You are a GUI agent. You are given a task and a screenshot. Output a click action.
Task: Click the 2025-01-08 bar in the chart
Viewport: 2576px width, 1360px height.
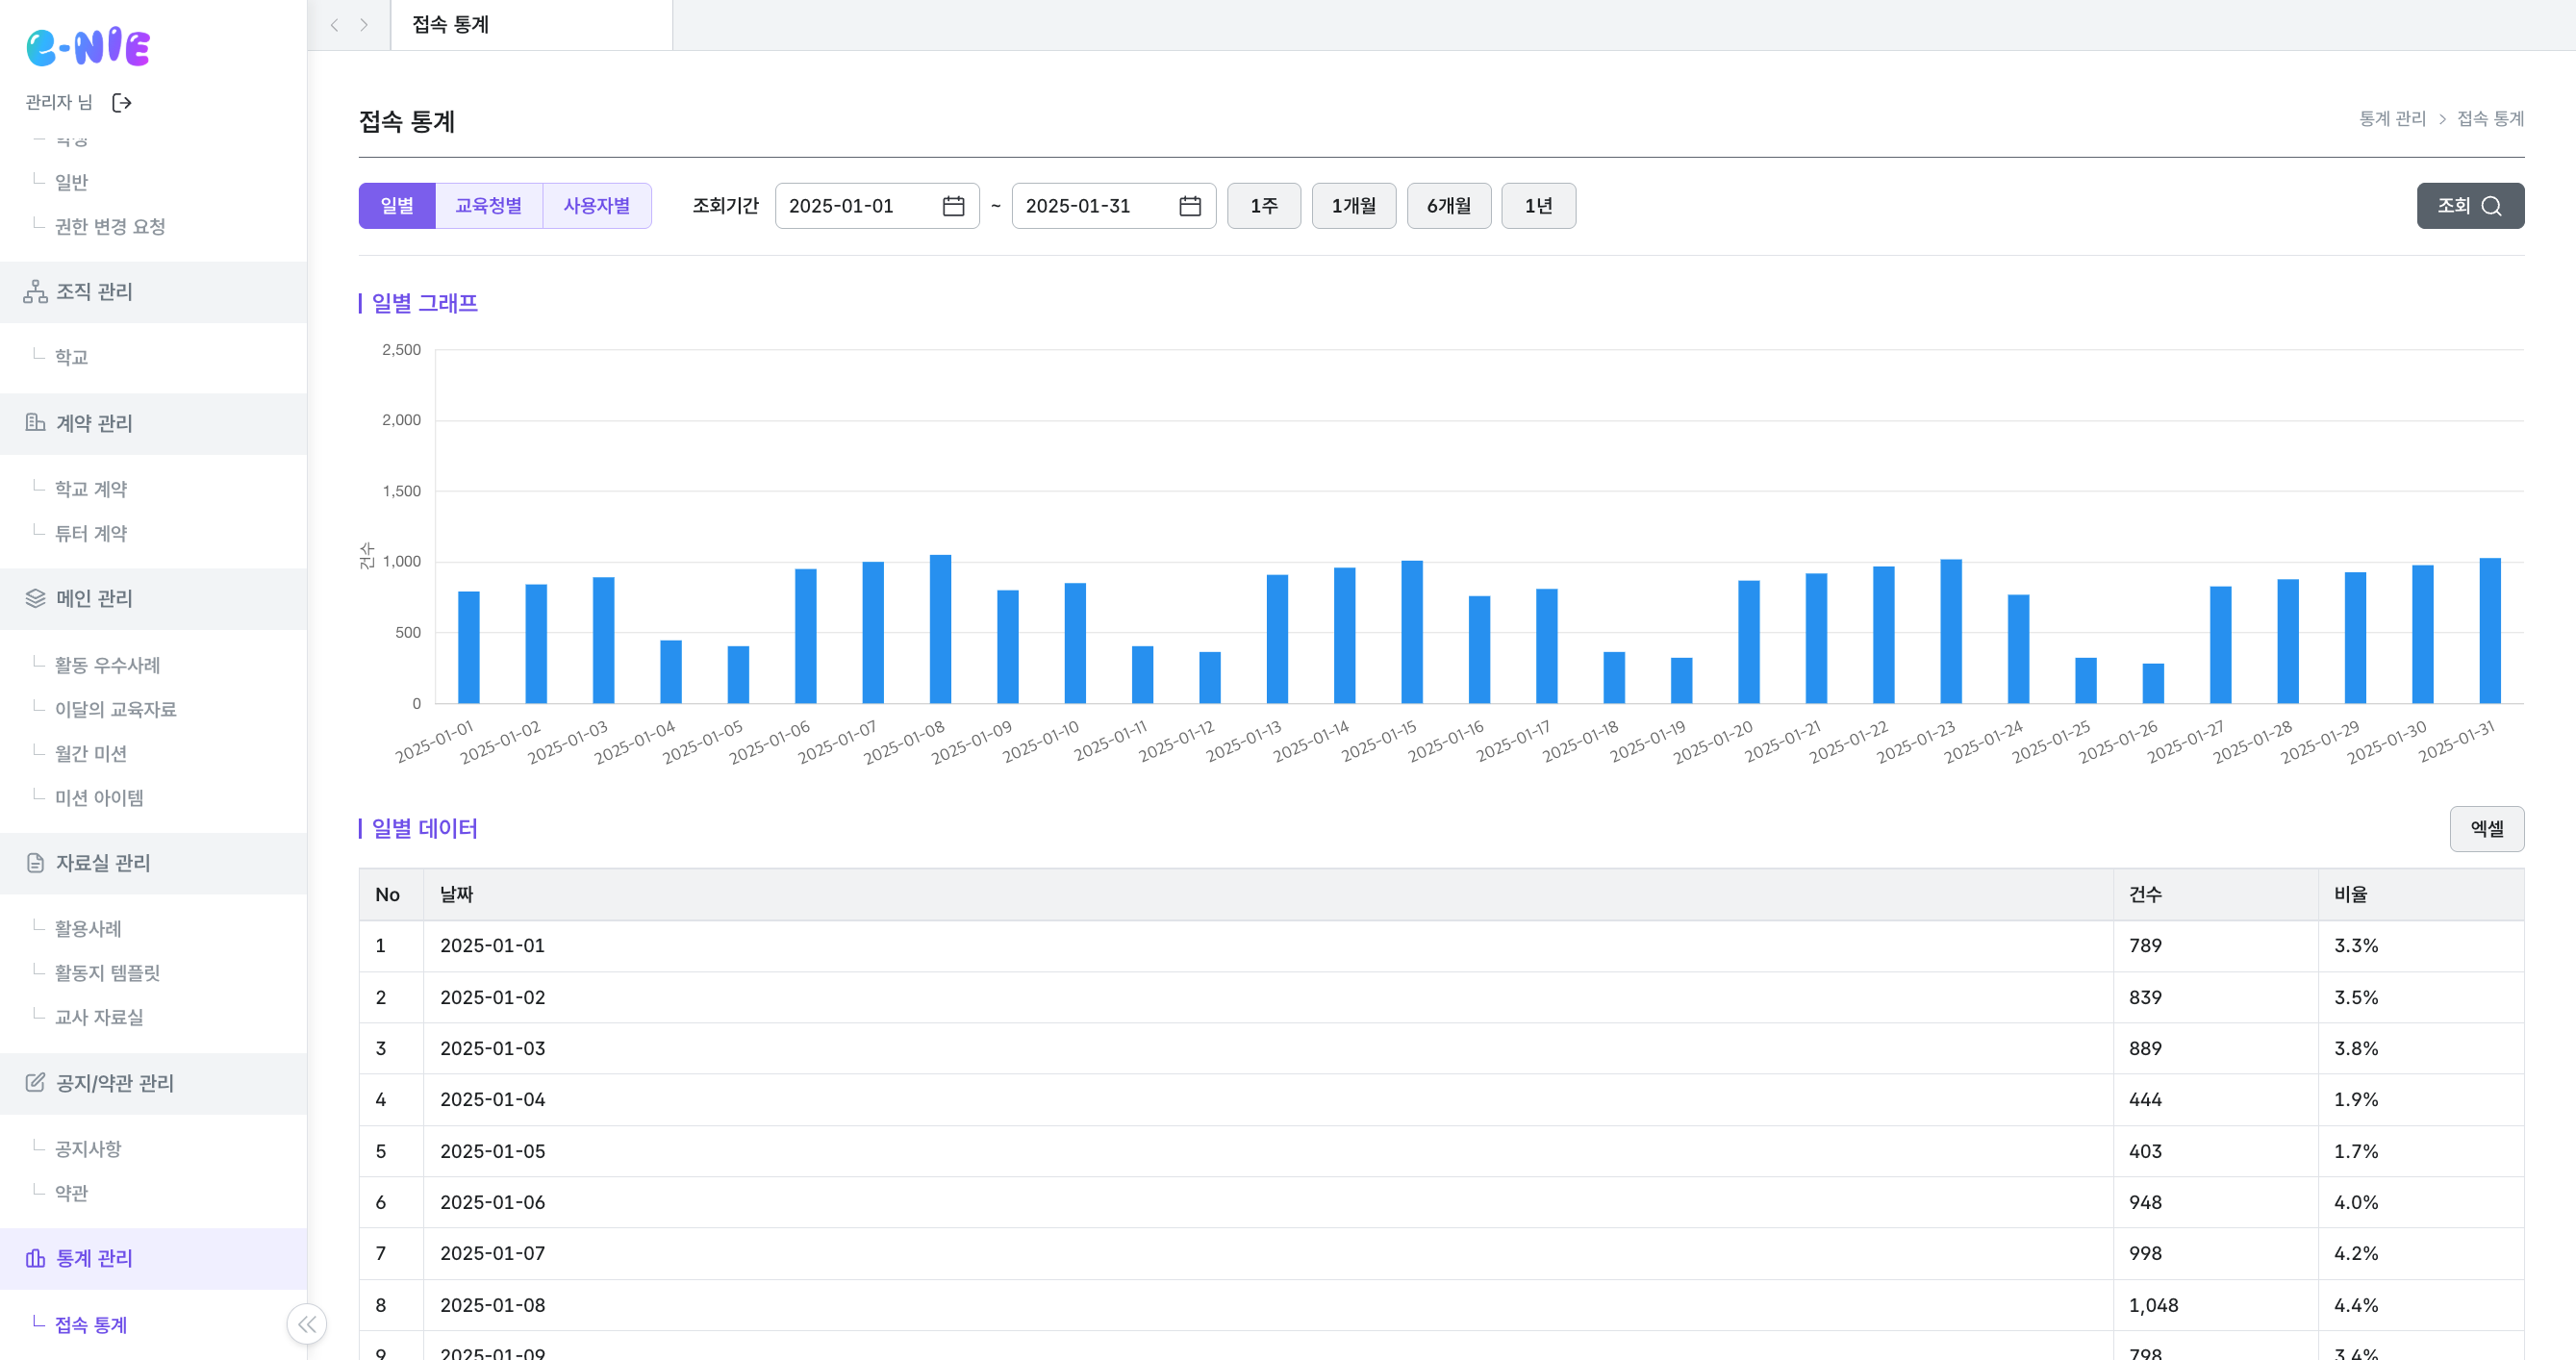940,629
